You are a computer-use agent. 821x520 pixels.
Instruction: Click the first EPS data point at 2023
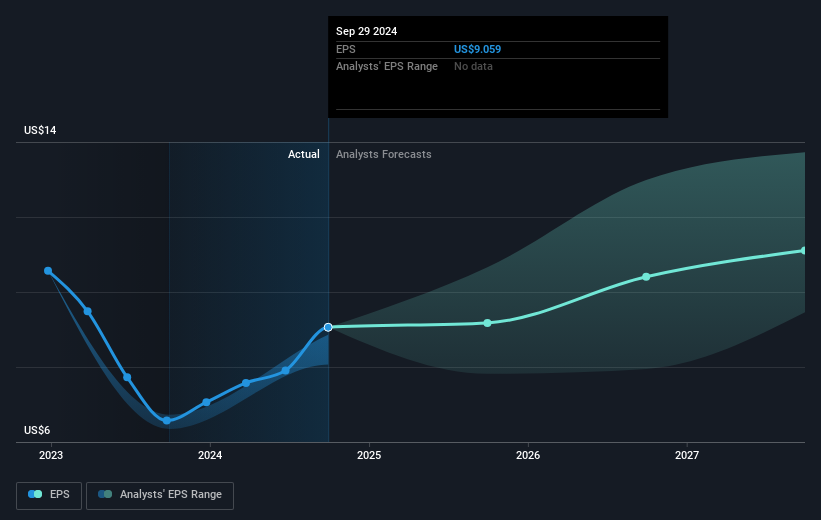[x=48, y=271]
